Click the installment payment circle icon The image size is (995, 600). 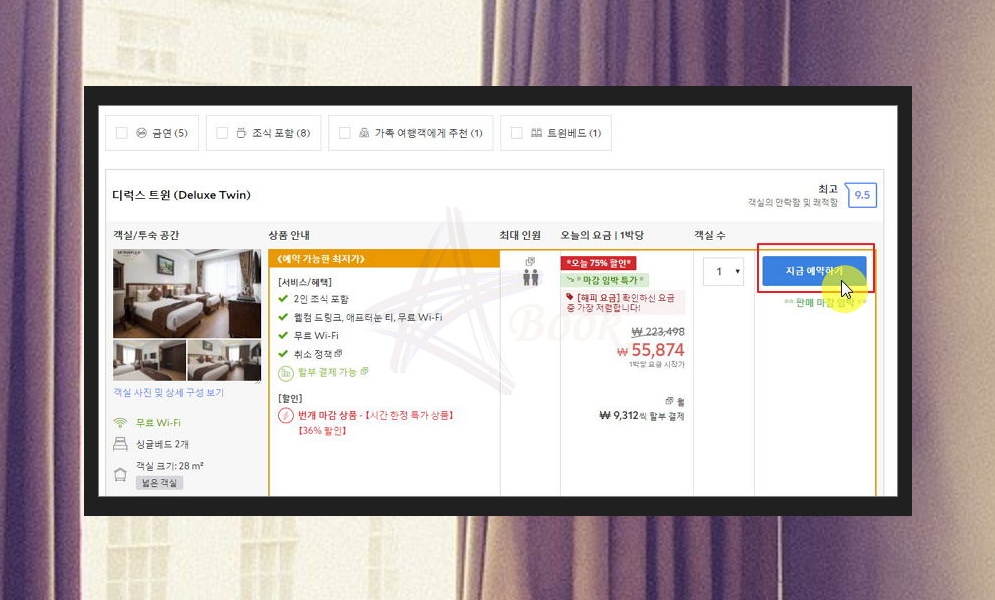point(286,373)
